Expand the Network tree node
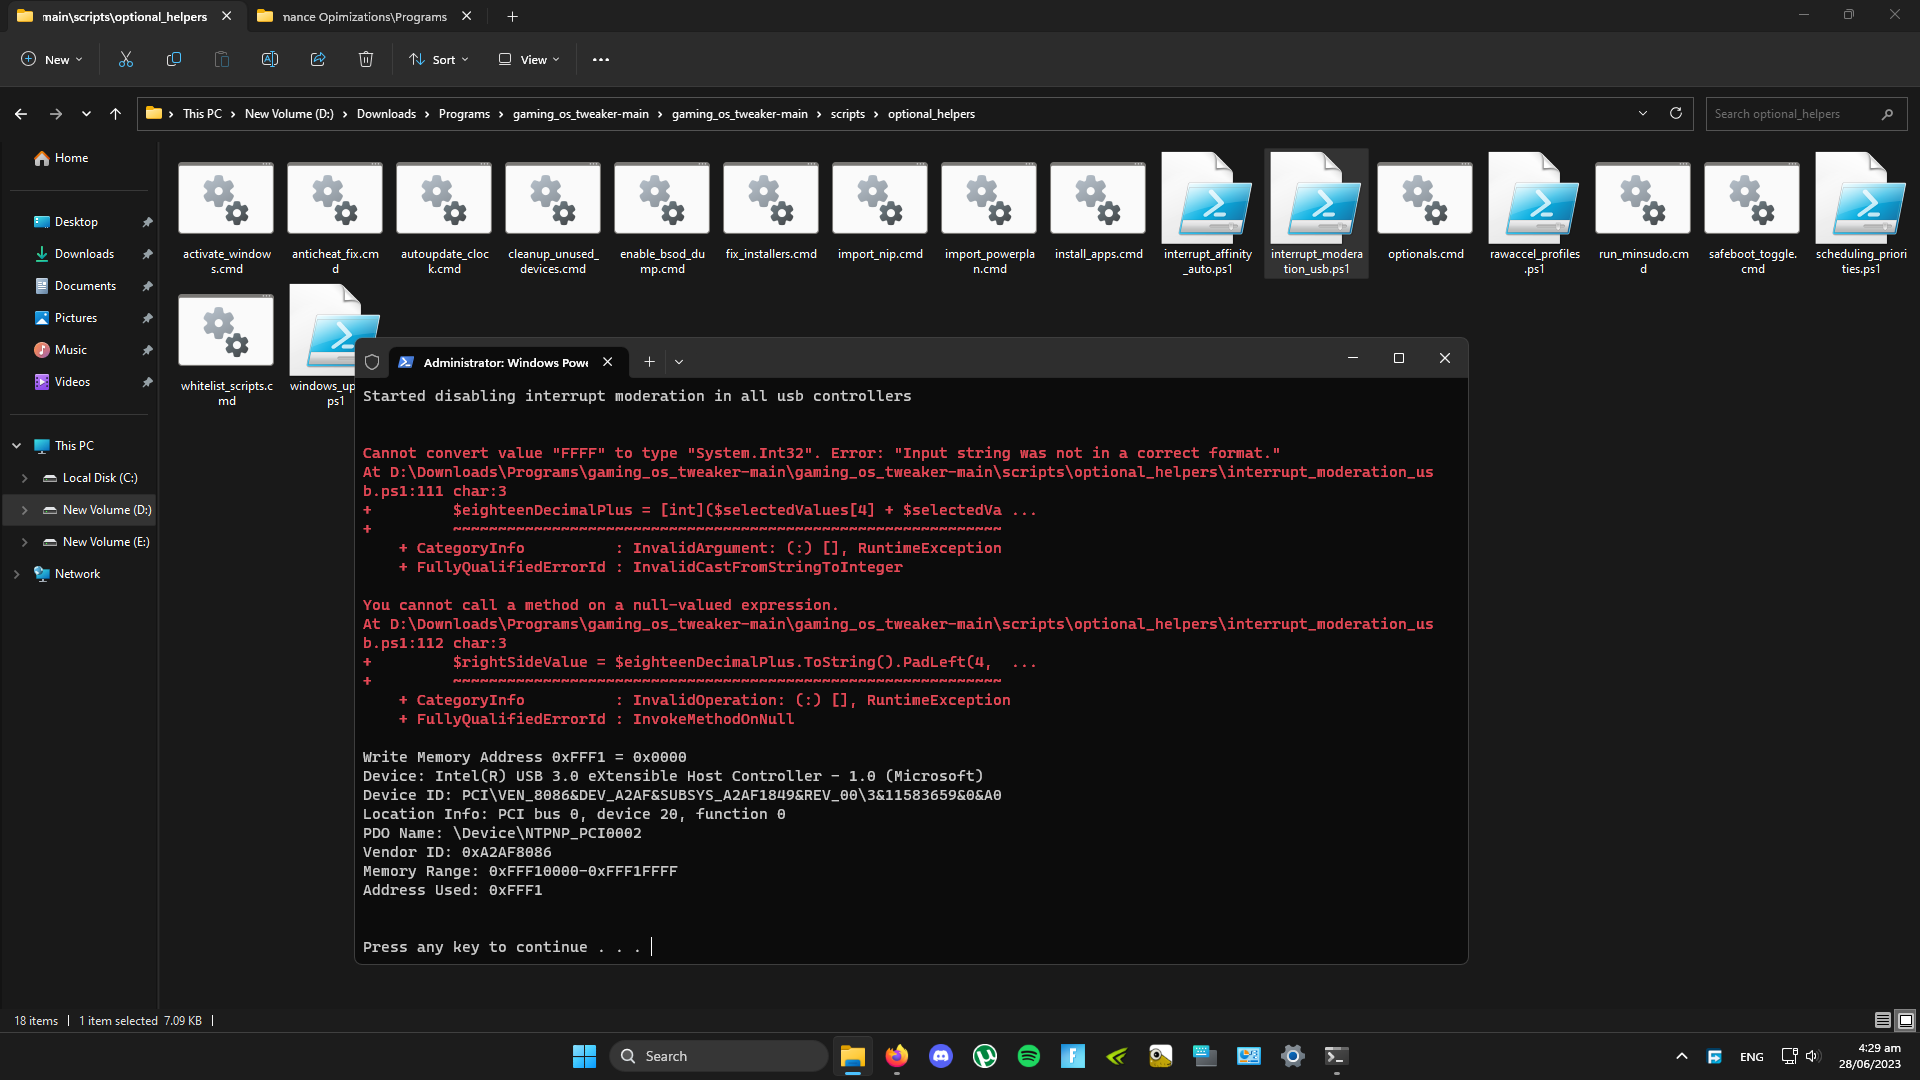 [x=17, y=574]
